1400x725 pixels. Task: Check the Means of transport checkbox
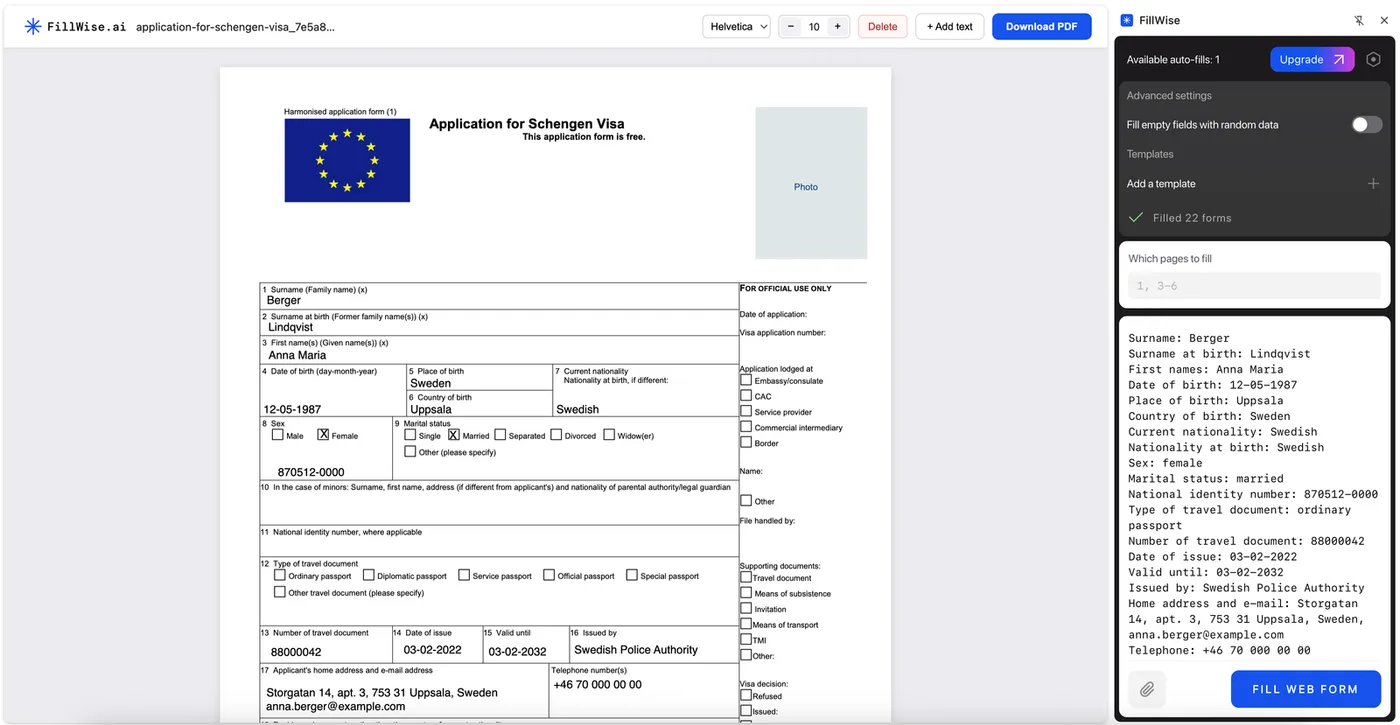tap(746, 624)
